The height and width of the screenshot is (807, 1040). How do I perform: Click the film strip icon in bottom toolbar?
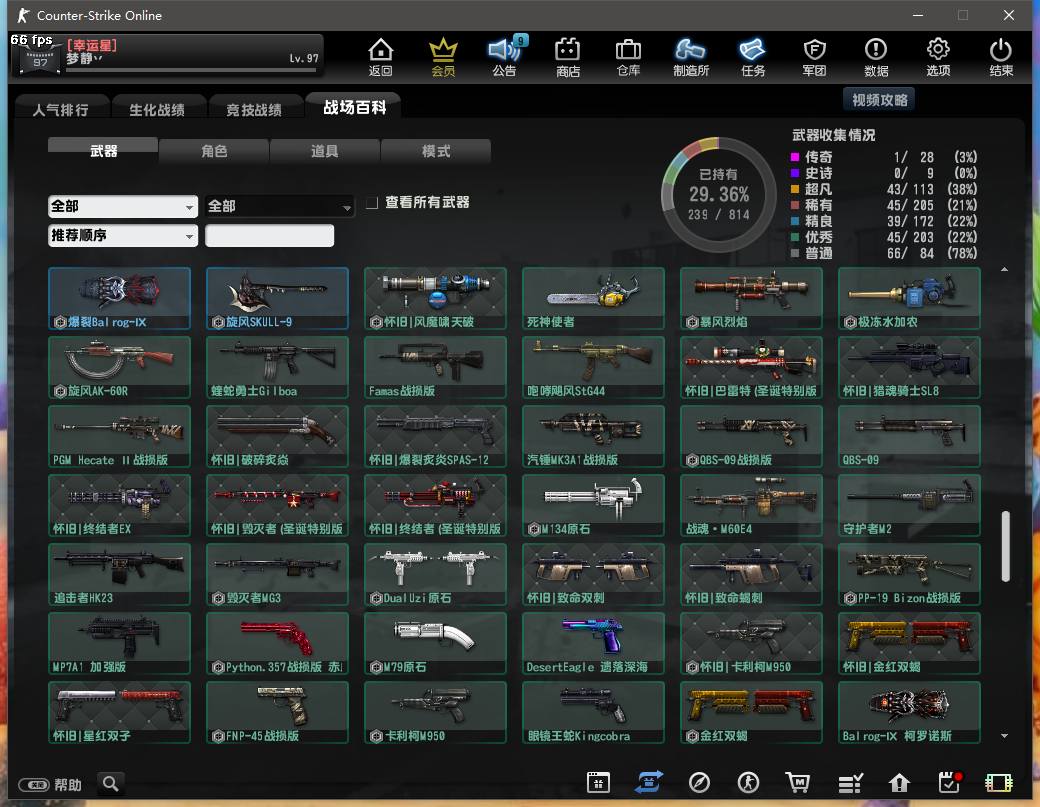pyautogui.click(x=999, y=783)
